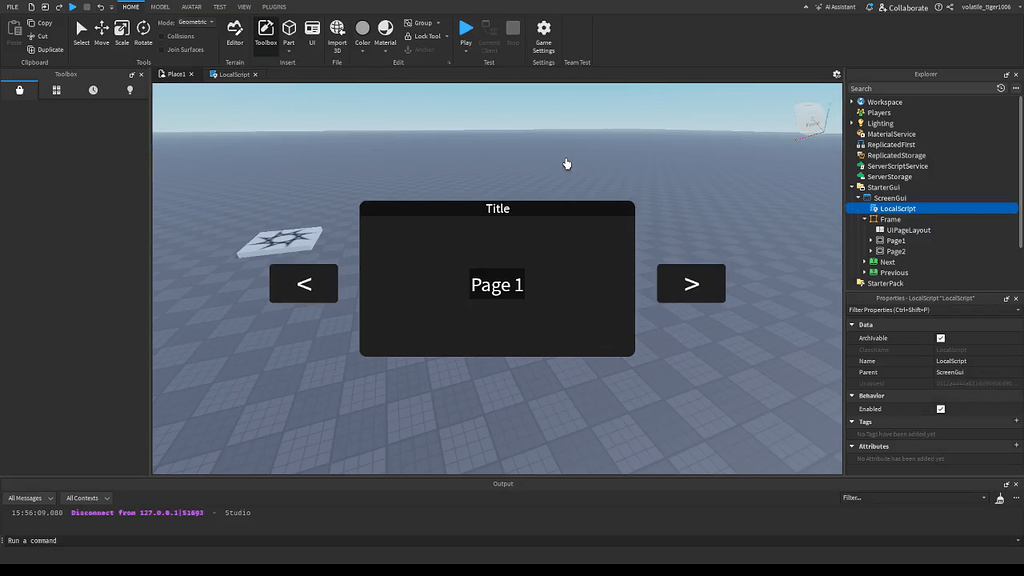Open the Terrain Editor
This screenshot has height=576, width=1024.
(x=234, y=33)
